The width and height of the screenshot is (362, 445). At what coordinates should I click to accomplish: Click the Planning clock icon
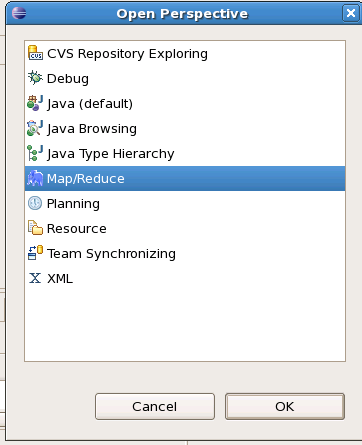tap(35, 203)
